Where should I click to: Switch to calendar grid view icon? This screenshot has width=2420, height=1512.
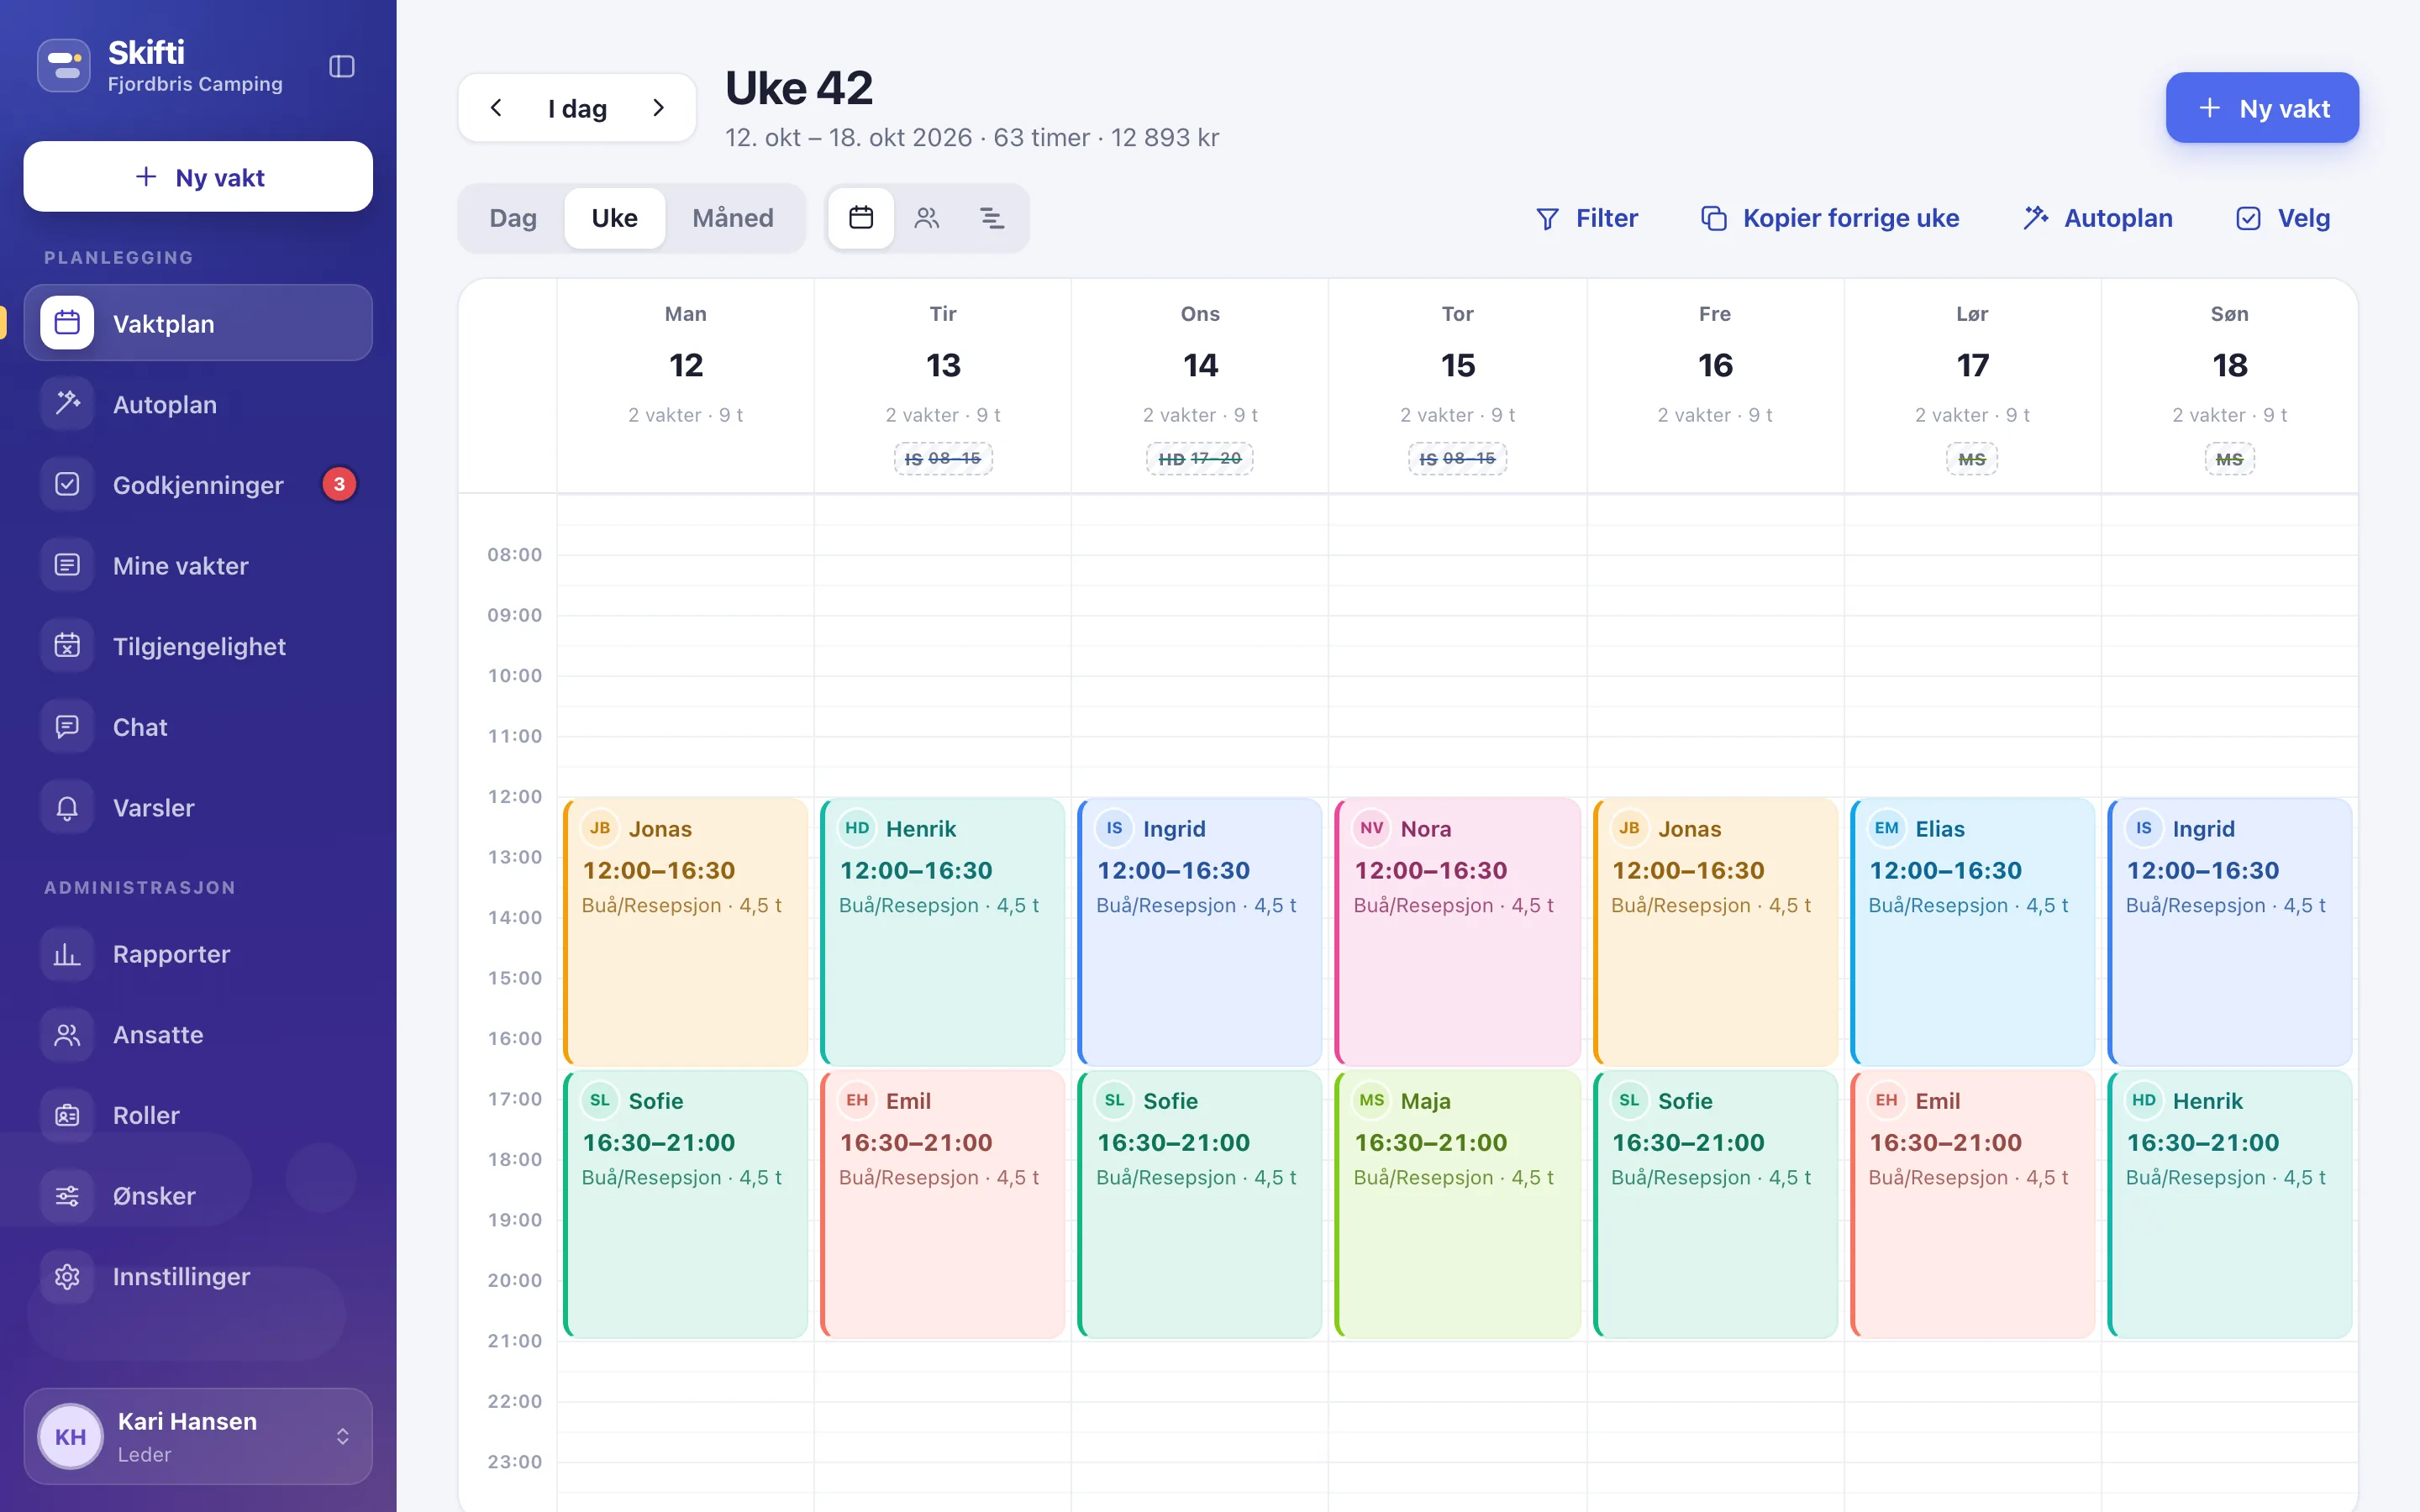tap(861, 218)
